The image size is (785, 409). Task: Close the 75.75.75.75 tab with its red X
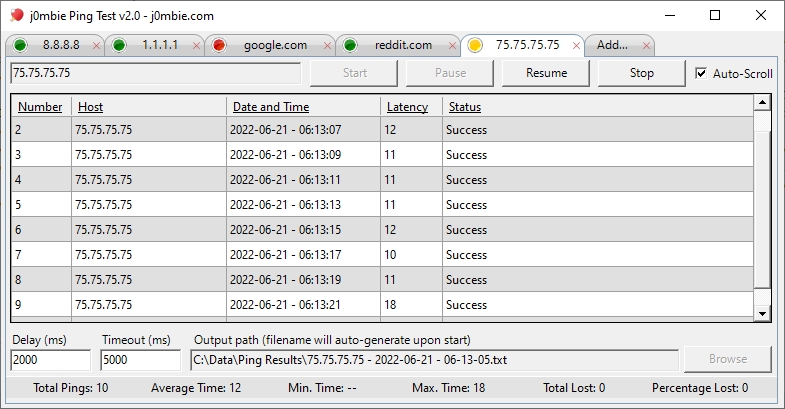[576, 46]
